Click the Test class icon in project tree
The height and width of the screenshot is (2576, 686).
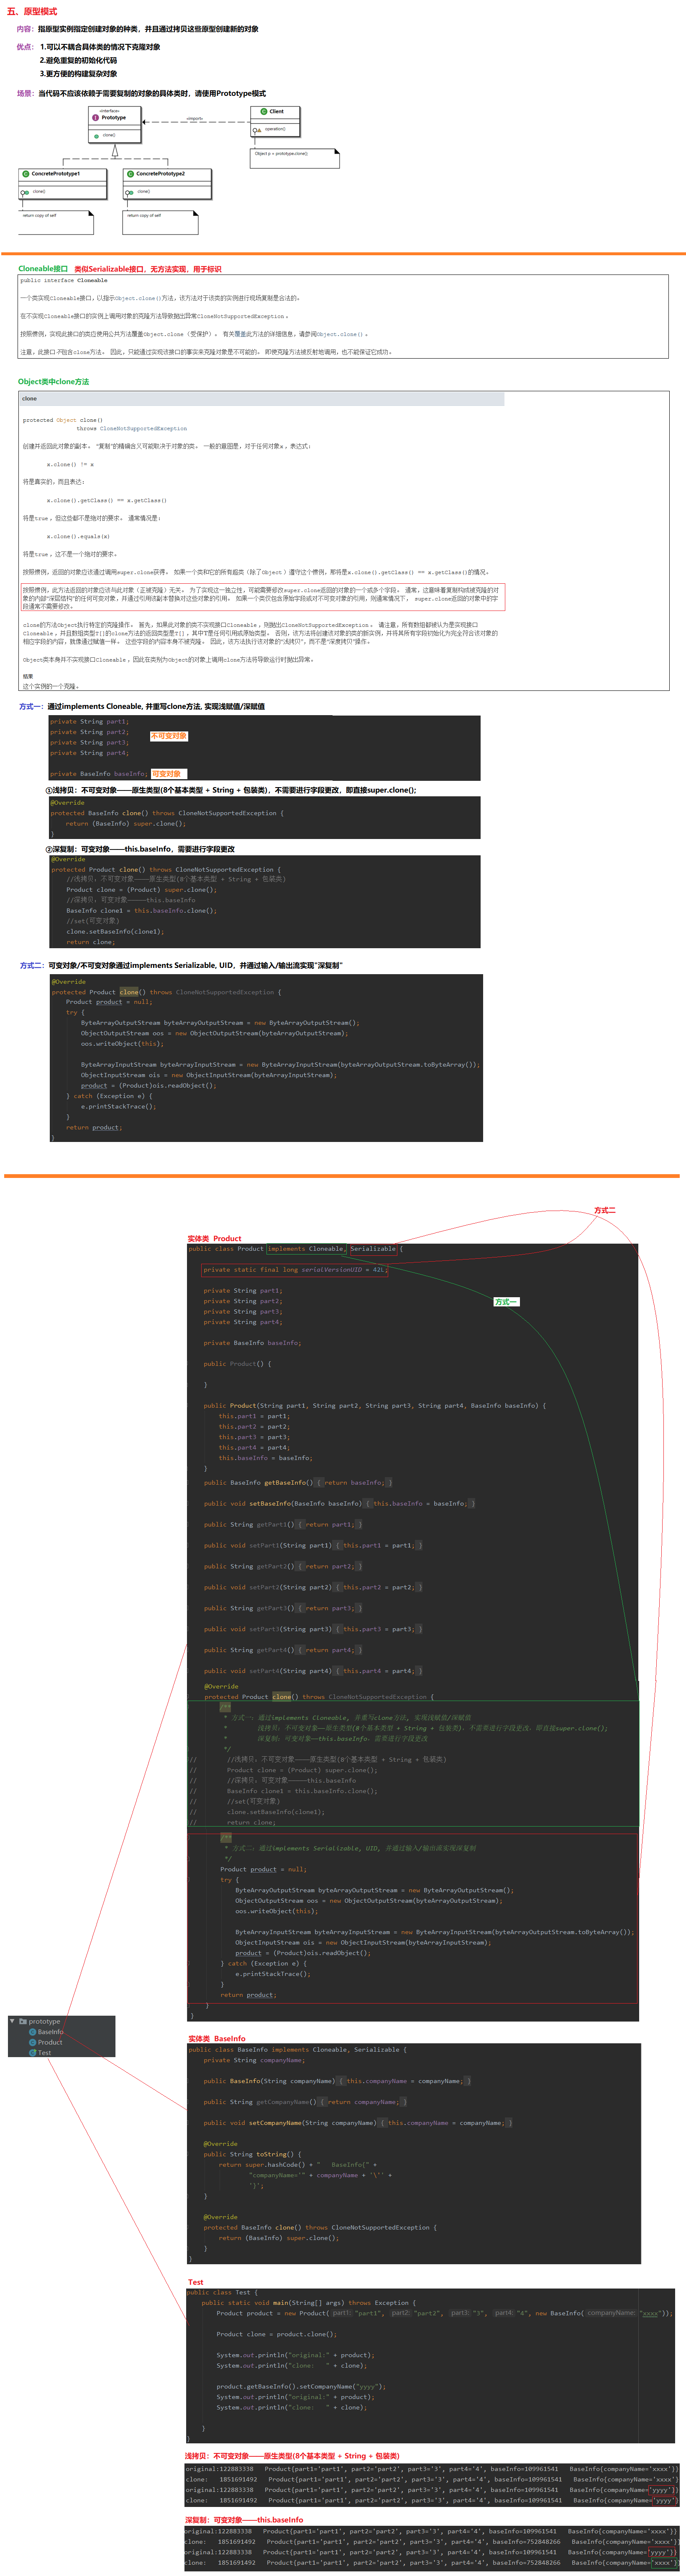(x=33, y=2052)
